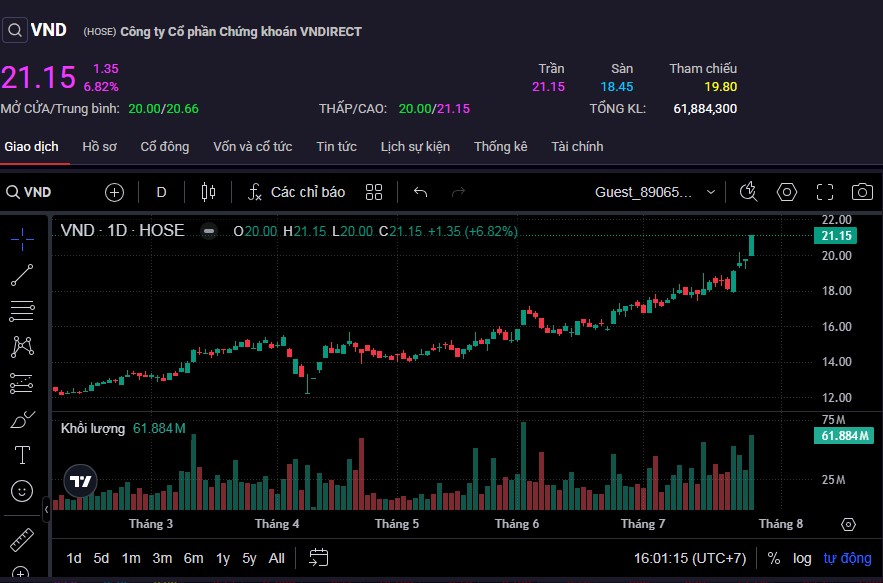Open the candlestick chart style picker

point(208,192)
